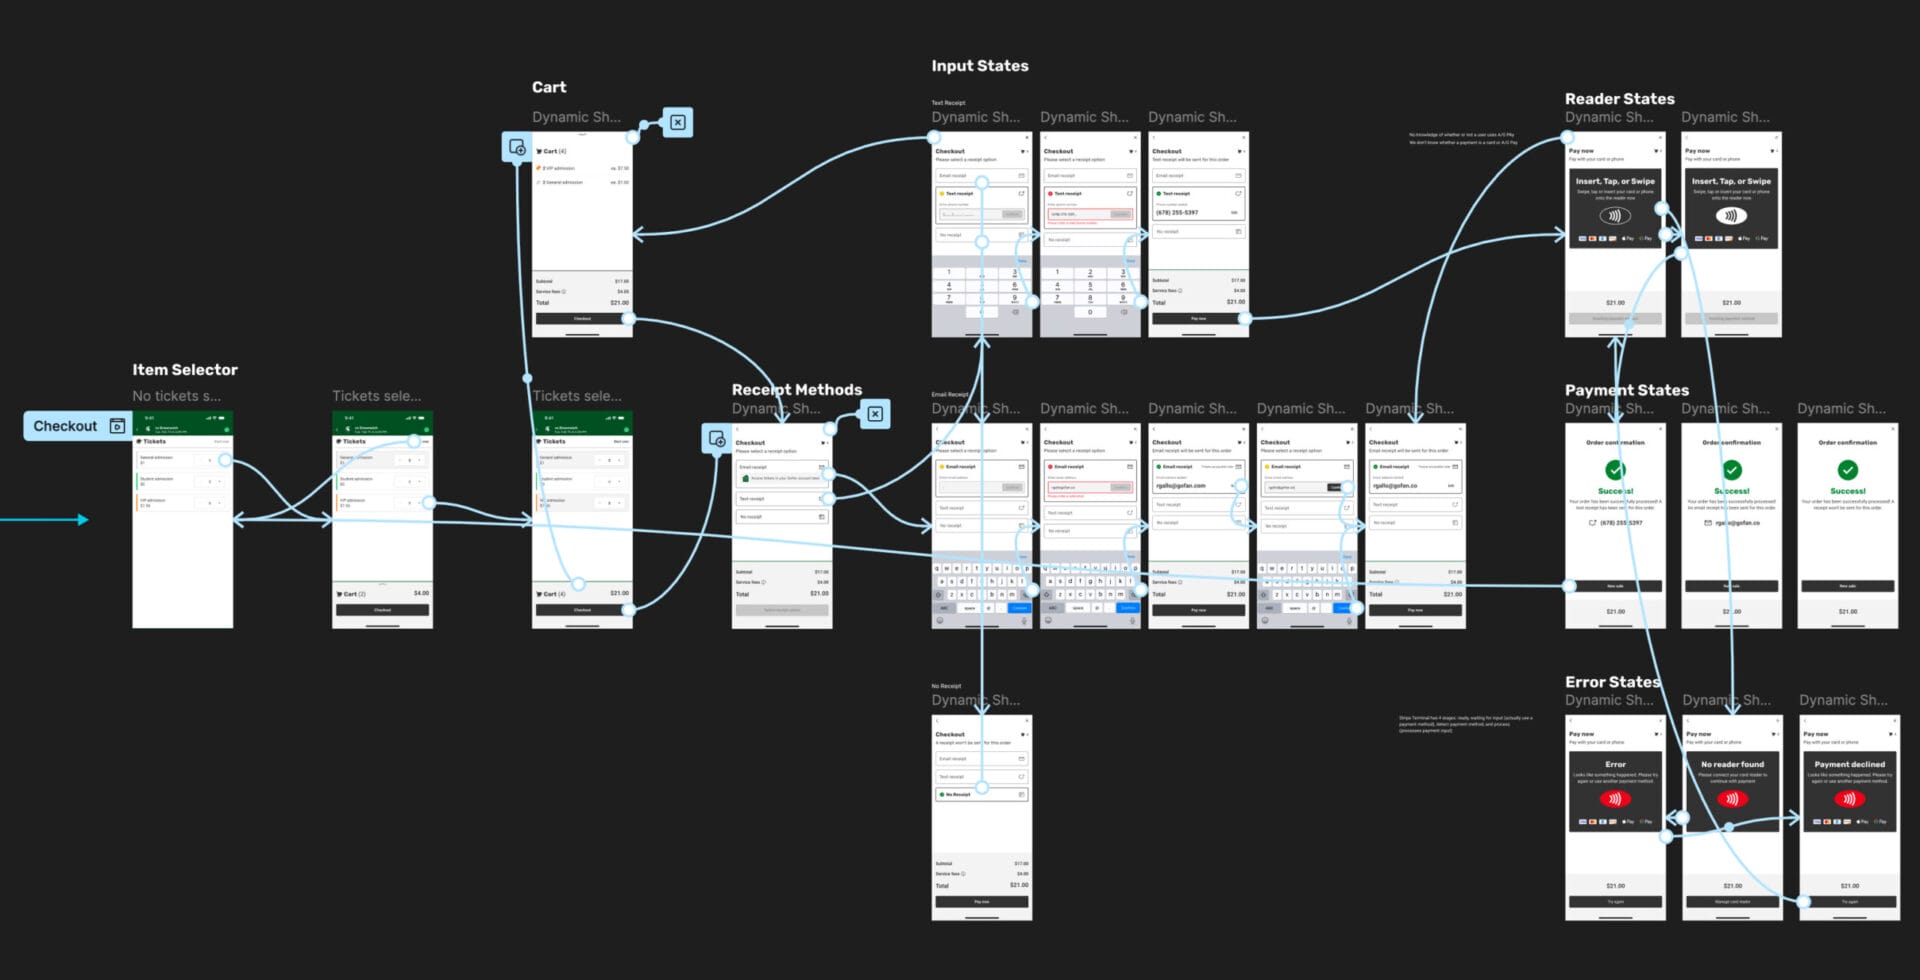Viewport: 1920px width, 980px height.
Task: Click white contactless icon in second Reader States frame
Action: (x=1731, y=216)
